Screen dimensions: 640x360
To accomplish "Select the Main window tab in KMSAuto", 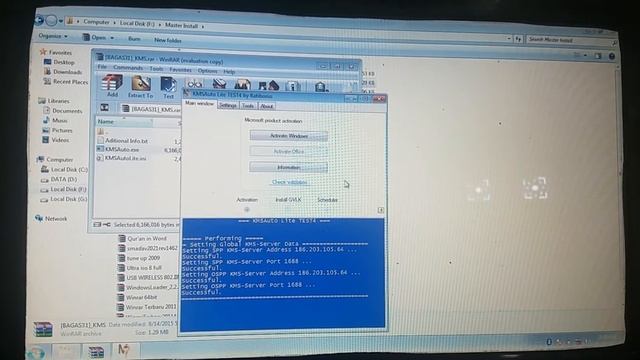I will (x=199, y=104).
